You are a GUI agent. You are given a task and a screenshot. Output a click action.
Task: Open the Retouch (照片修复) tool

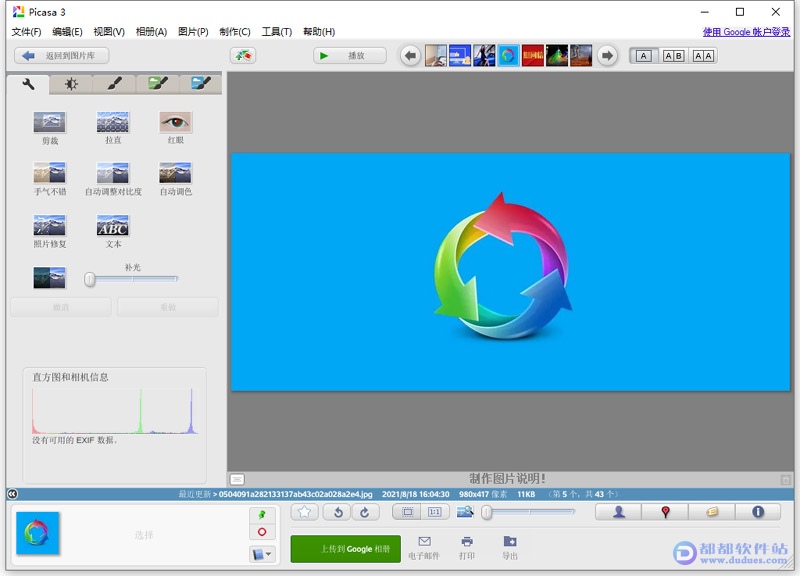(x=49, y=226)
